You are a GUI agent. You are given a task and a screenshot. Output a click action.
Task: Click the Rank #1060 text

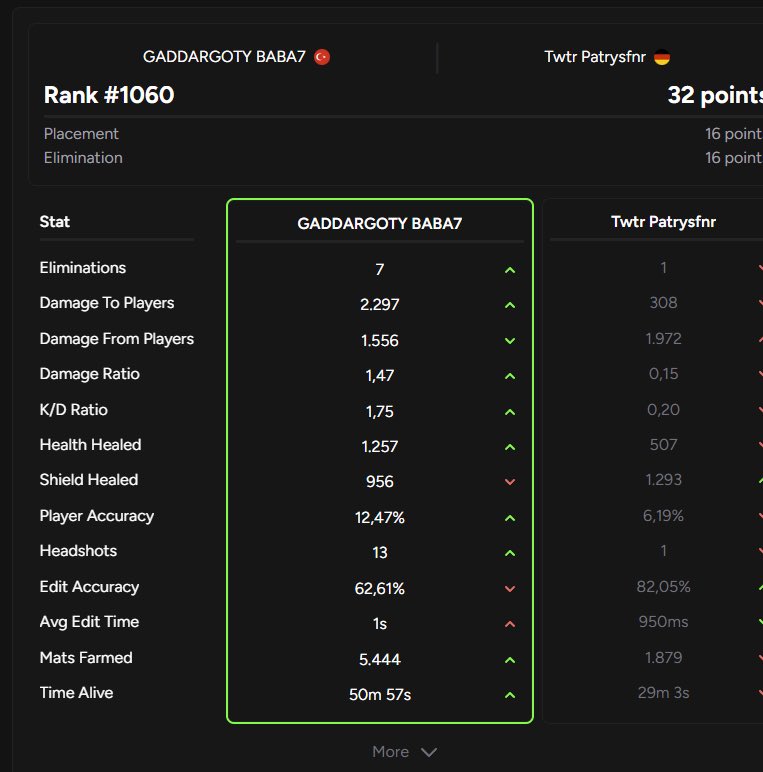click(x=109, y=95)
